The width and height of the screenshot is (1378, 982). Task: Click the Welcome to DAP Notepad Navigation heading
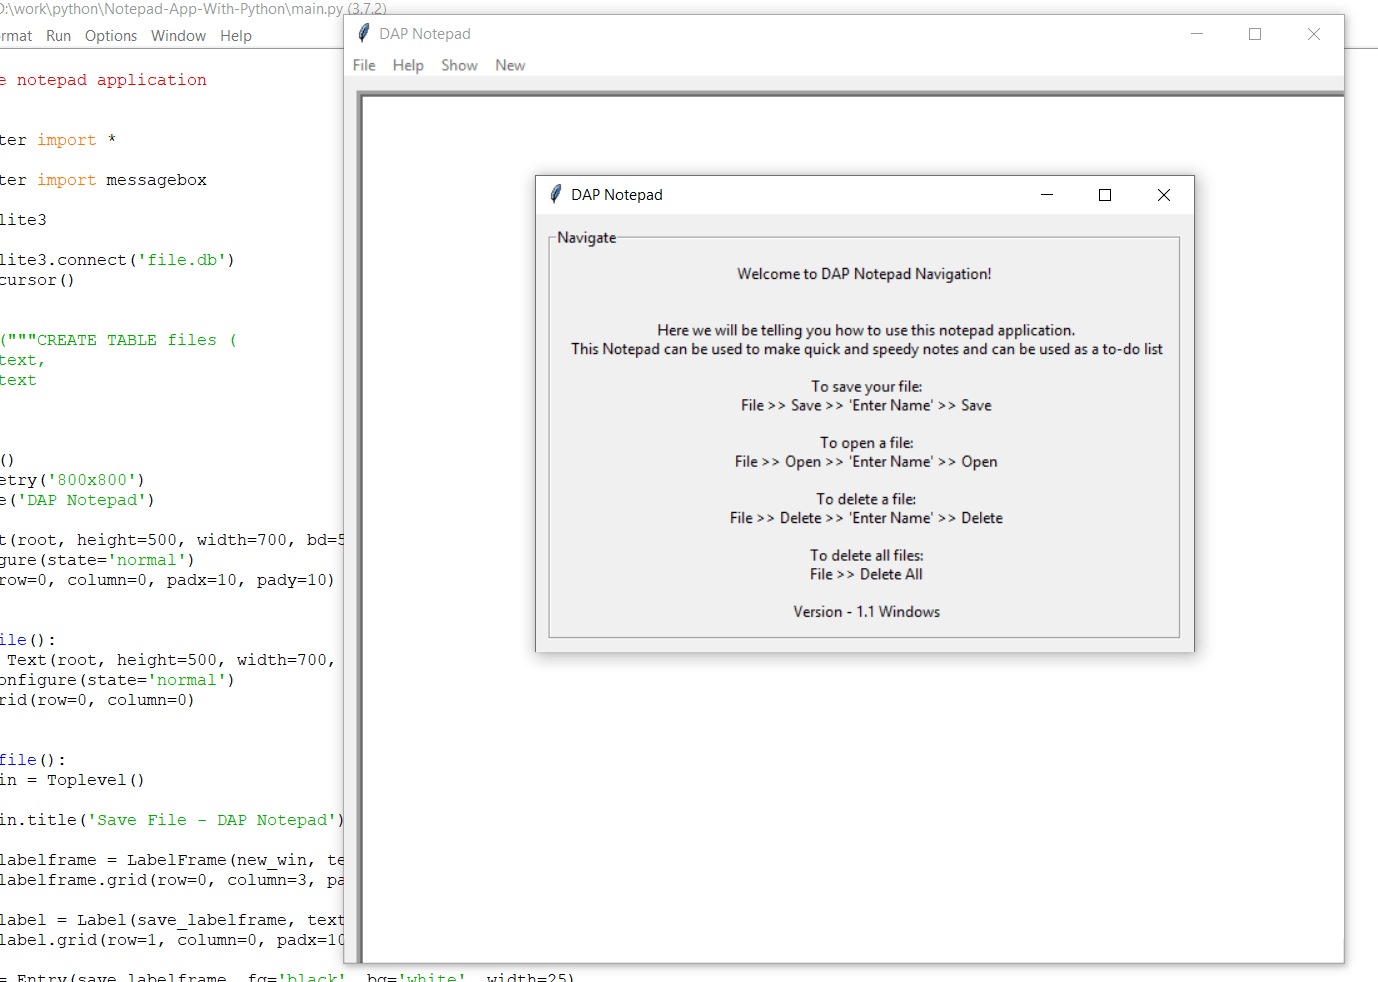click(x=864, y=273)
